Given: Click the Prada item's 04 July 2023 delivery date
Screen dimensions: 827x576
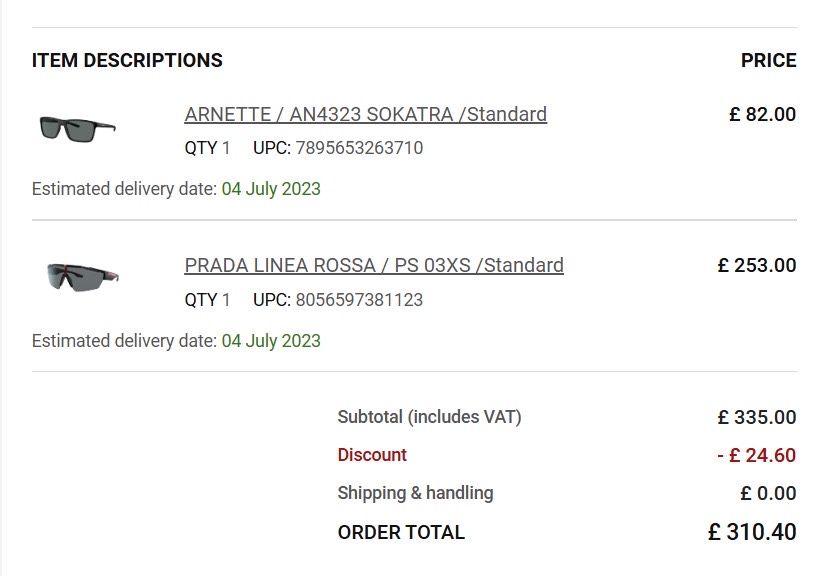Looking at the screenshot, I should (271, 340).
